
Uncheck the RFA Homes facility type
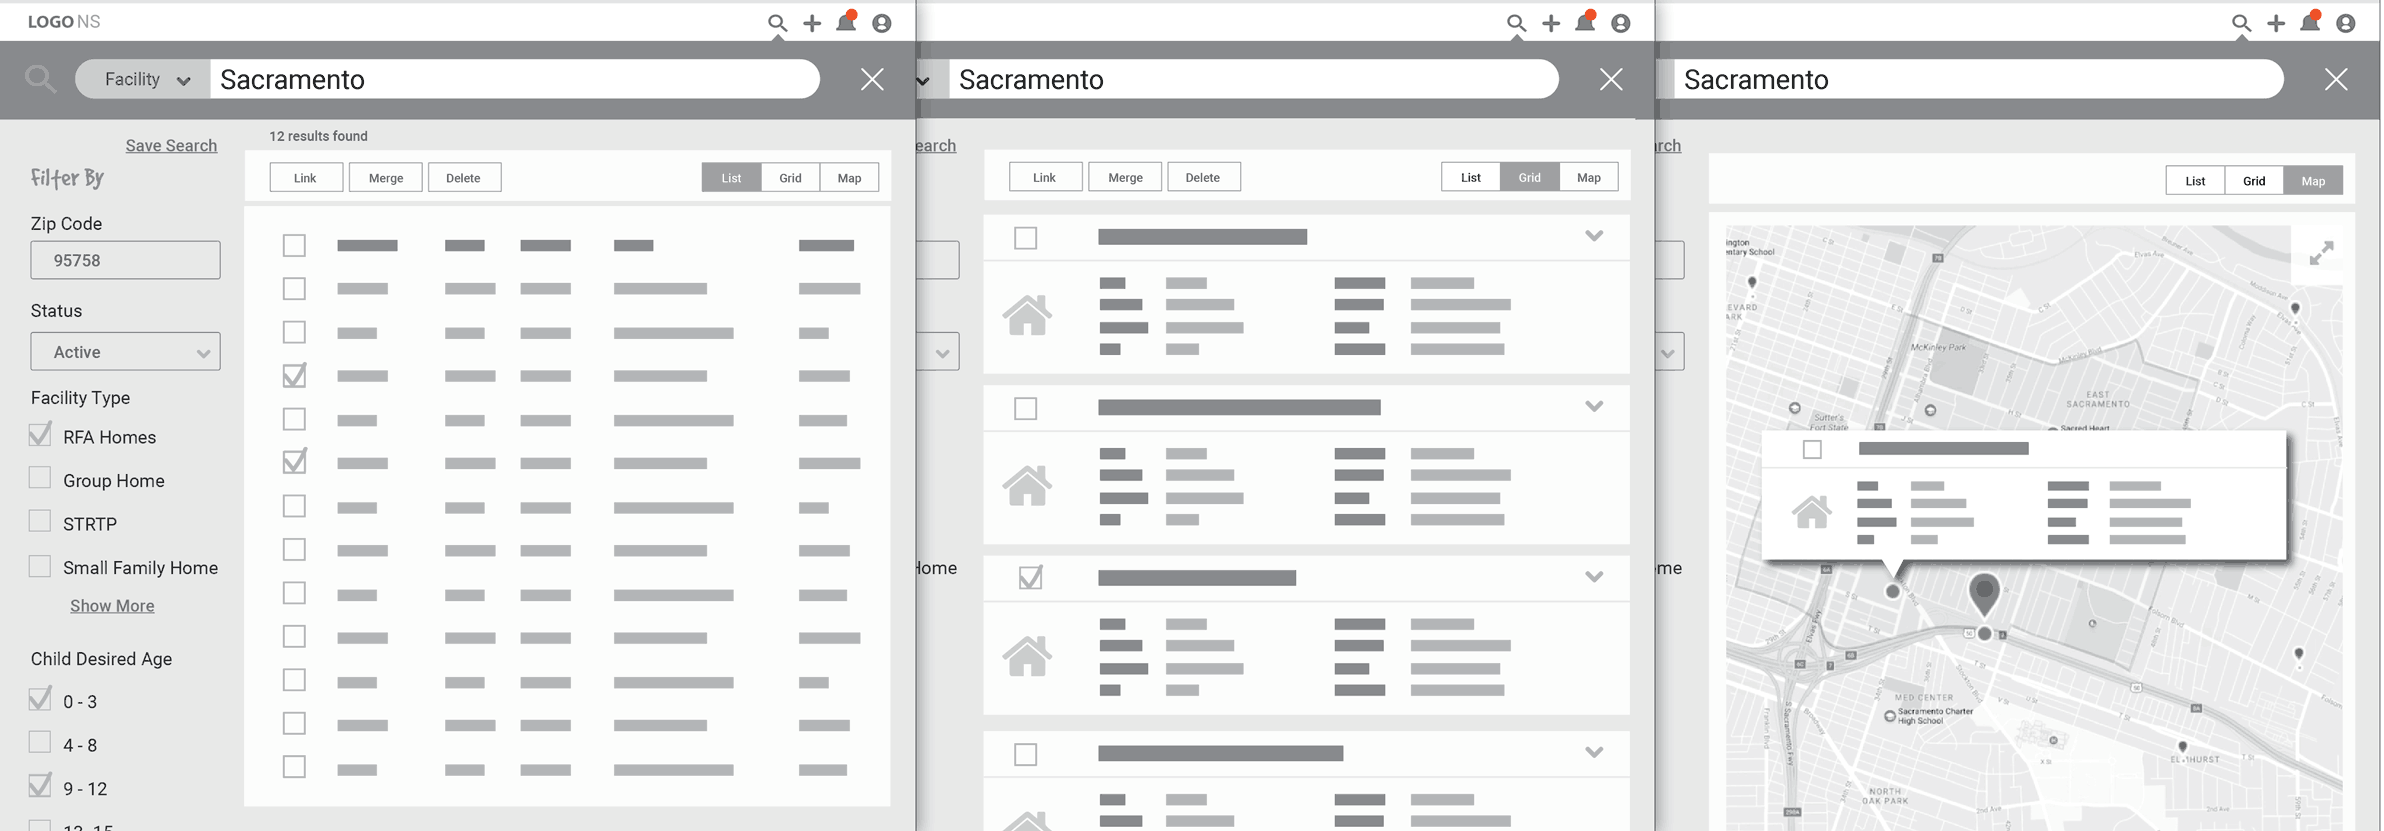pyautogui.click(x=40, y=435)
